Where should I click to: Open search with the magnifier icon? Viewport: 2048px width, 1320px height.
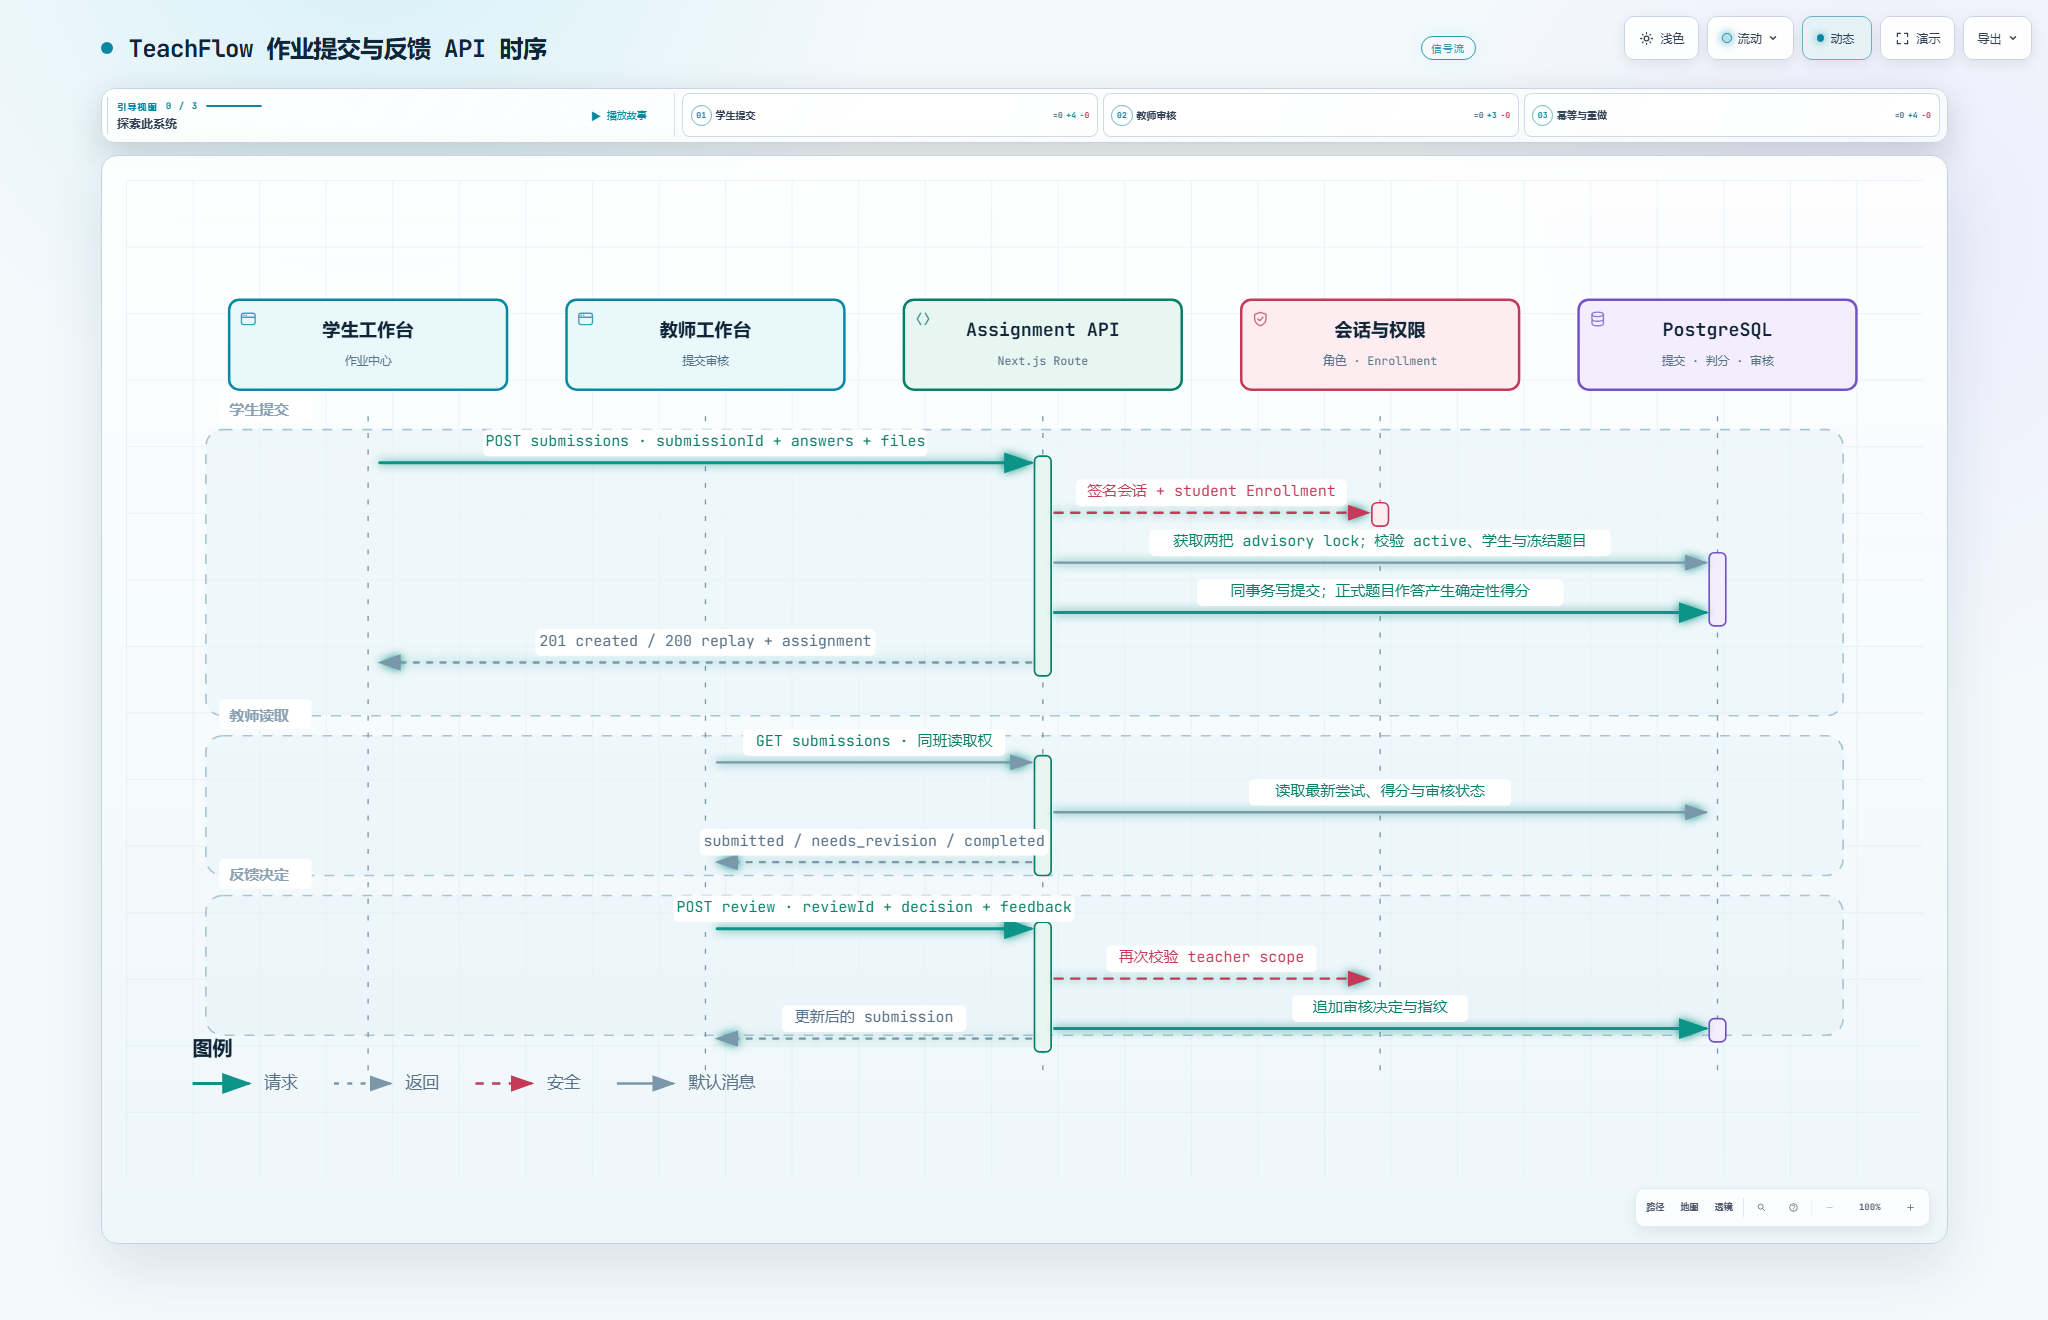pos(1761,1207)
